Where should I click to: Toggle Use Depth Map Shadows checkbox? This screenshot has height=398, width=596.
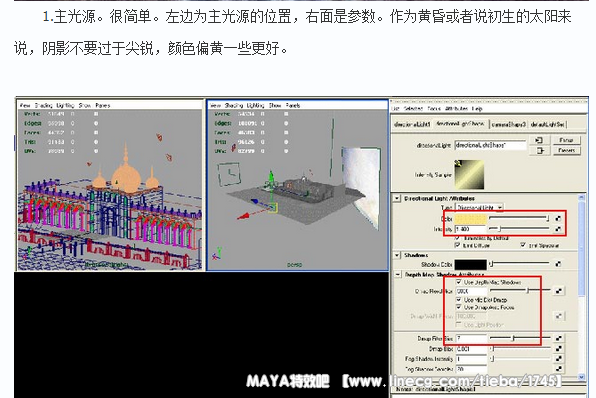pos(458,282)
